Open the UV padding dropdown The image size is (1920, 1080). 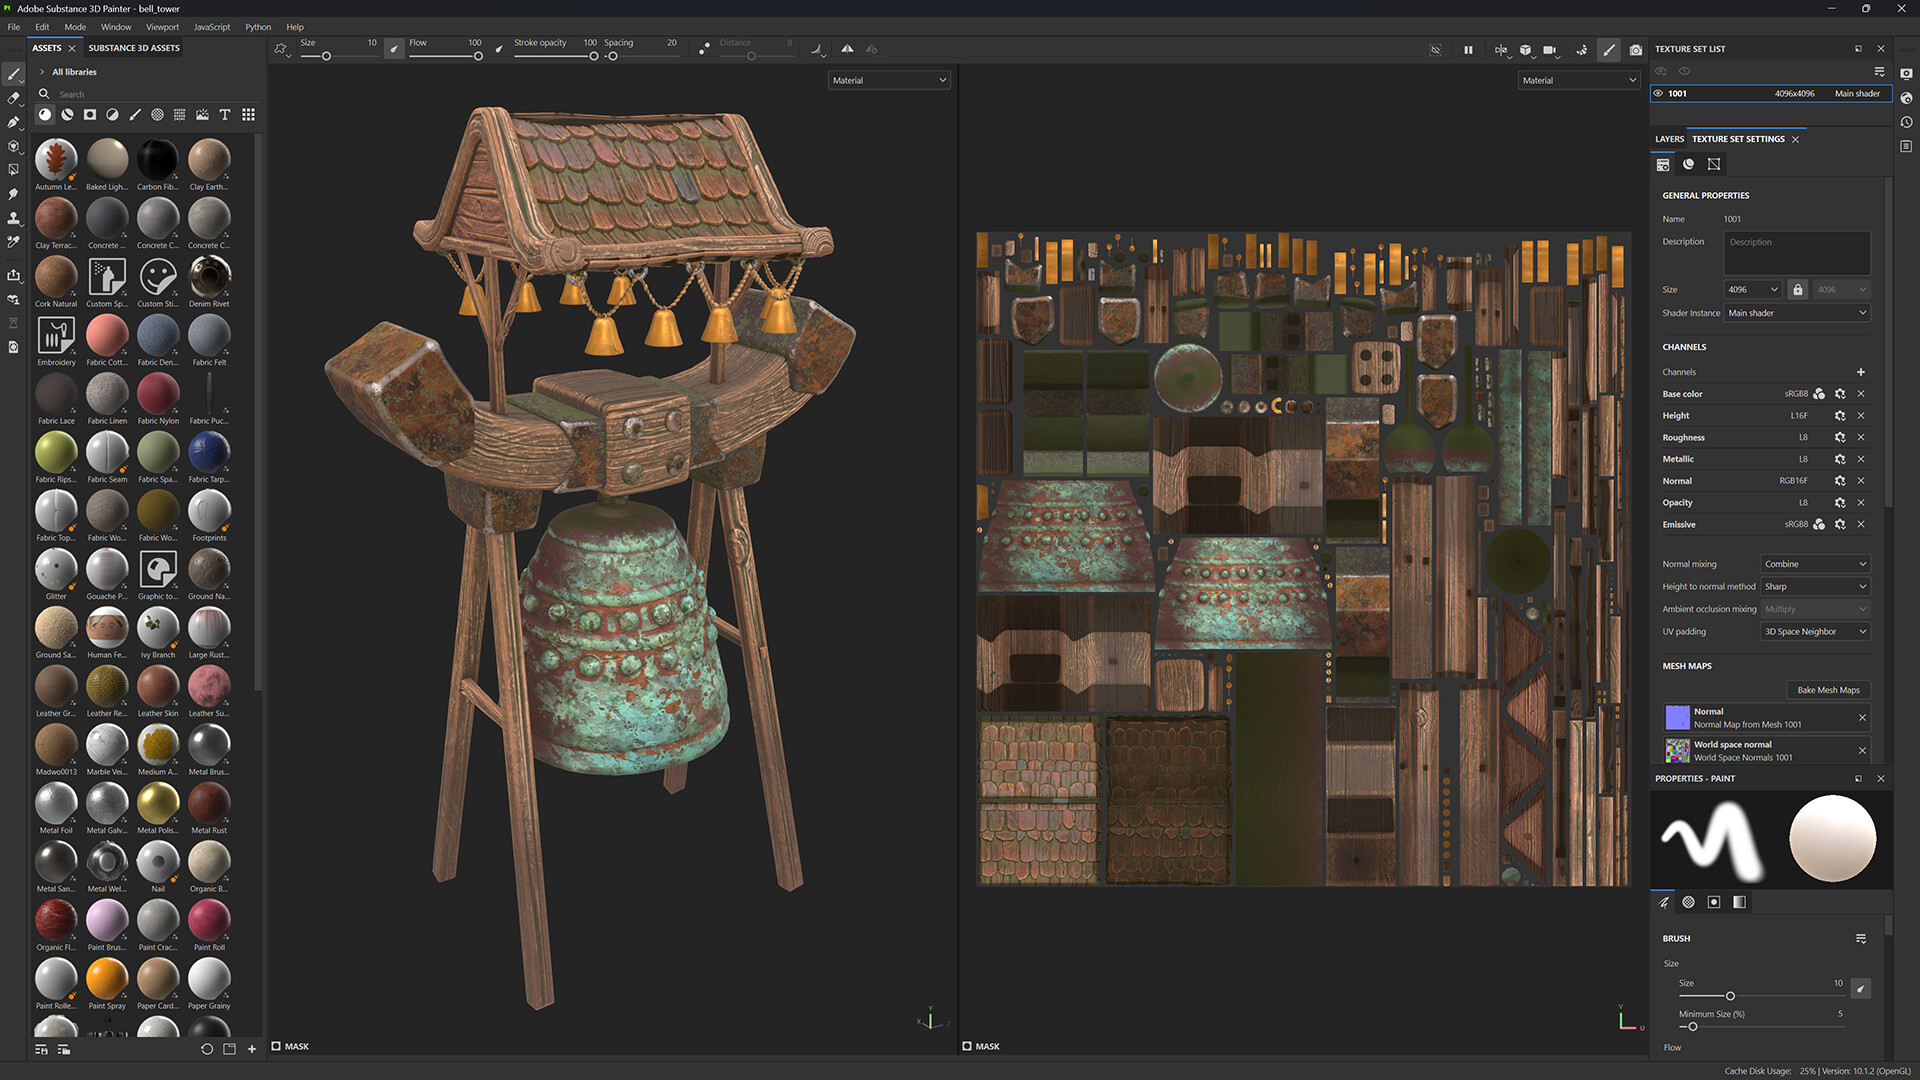tap(1814, 631)
